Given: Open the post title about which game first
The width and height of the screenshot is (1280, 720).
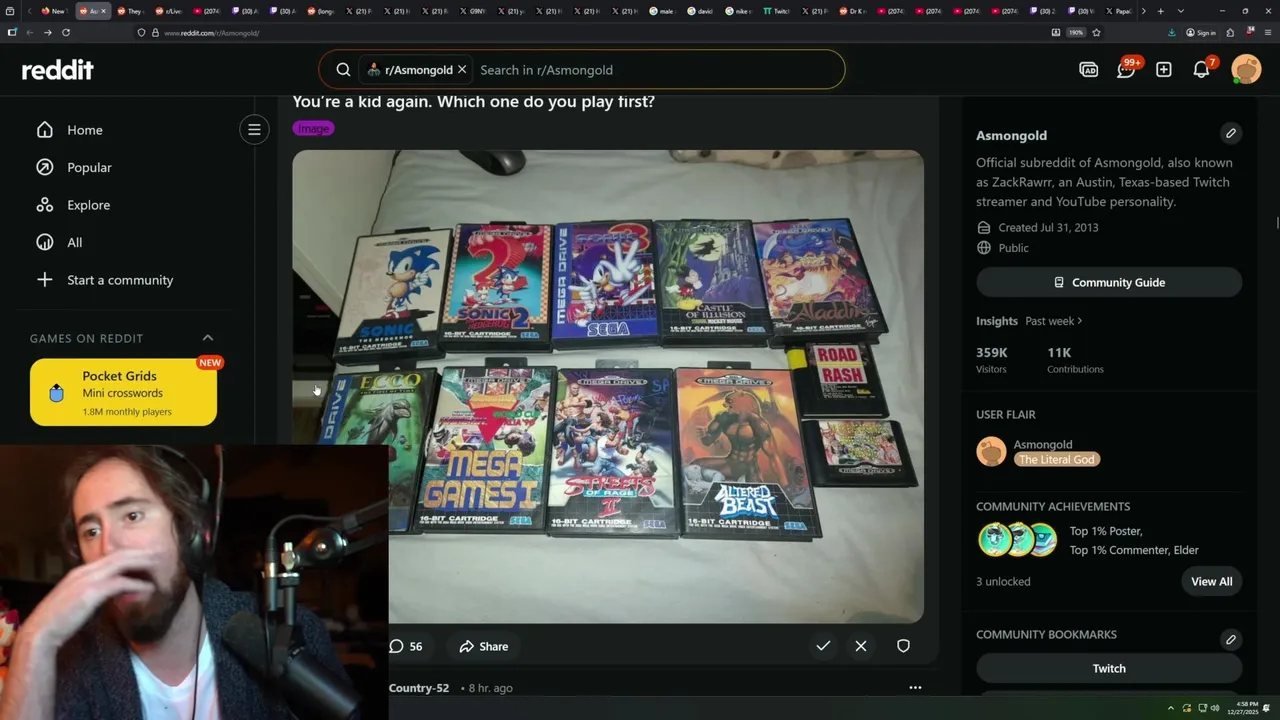Looking at the screenshot, I should pos(473,101).
